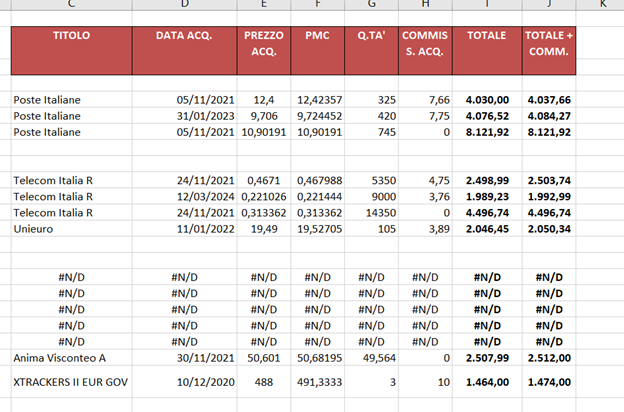Screen dimensions: 624x412
Task: Select total cell 2.512,00
Action: pos(549,358)
